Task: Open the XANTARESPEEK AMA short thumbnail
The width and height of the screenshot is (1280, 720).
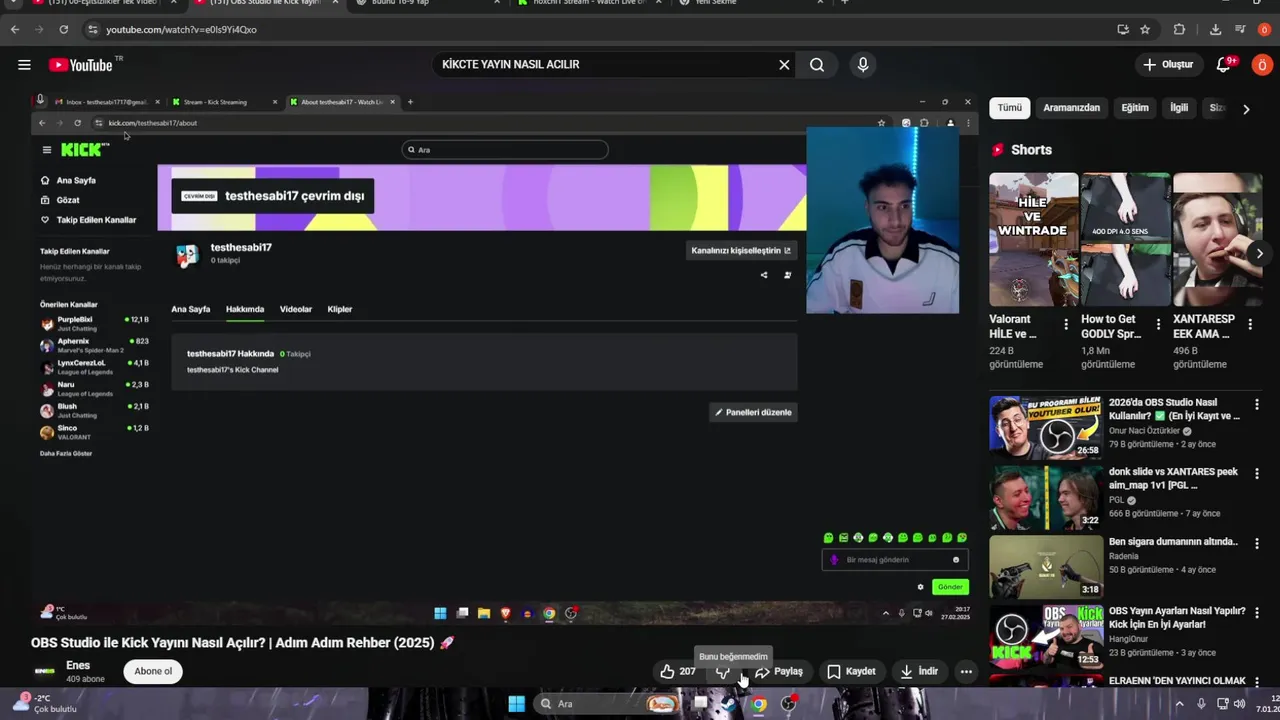Action: tap(1218, 239)
